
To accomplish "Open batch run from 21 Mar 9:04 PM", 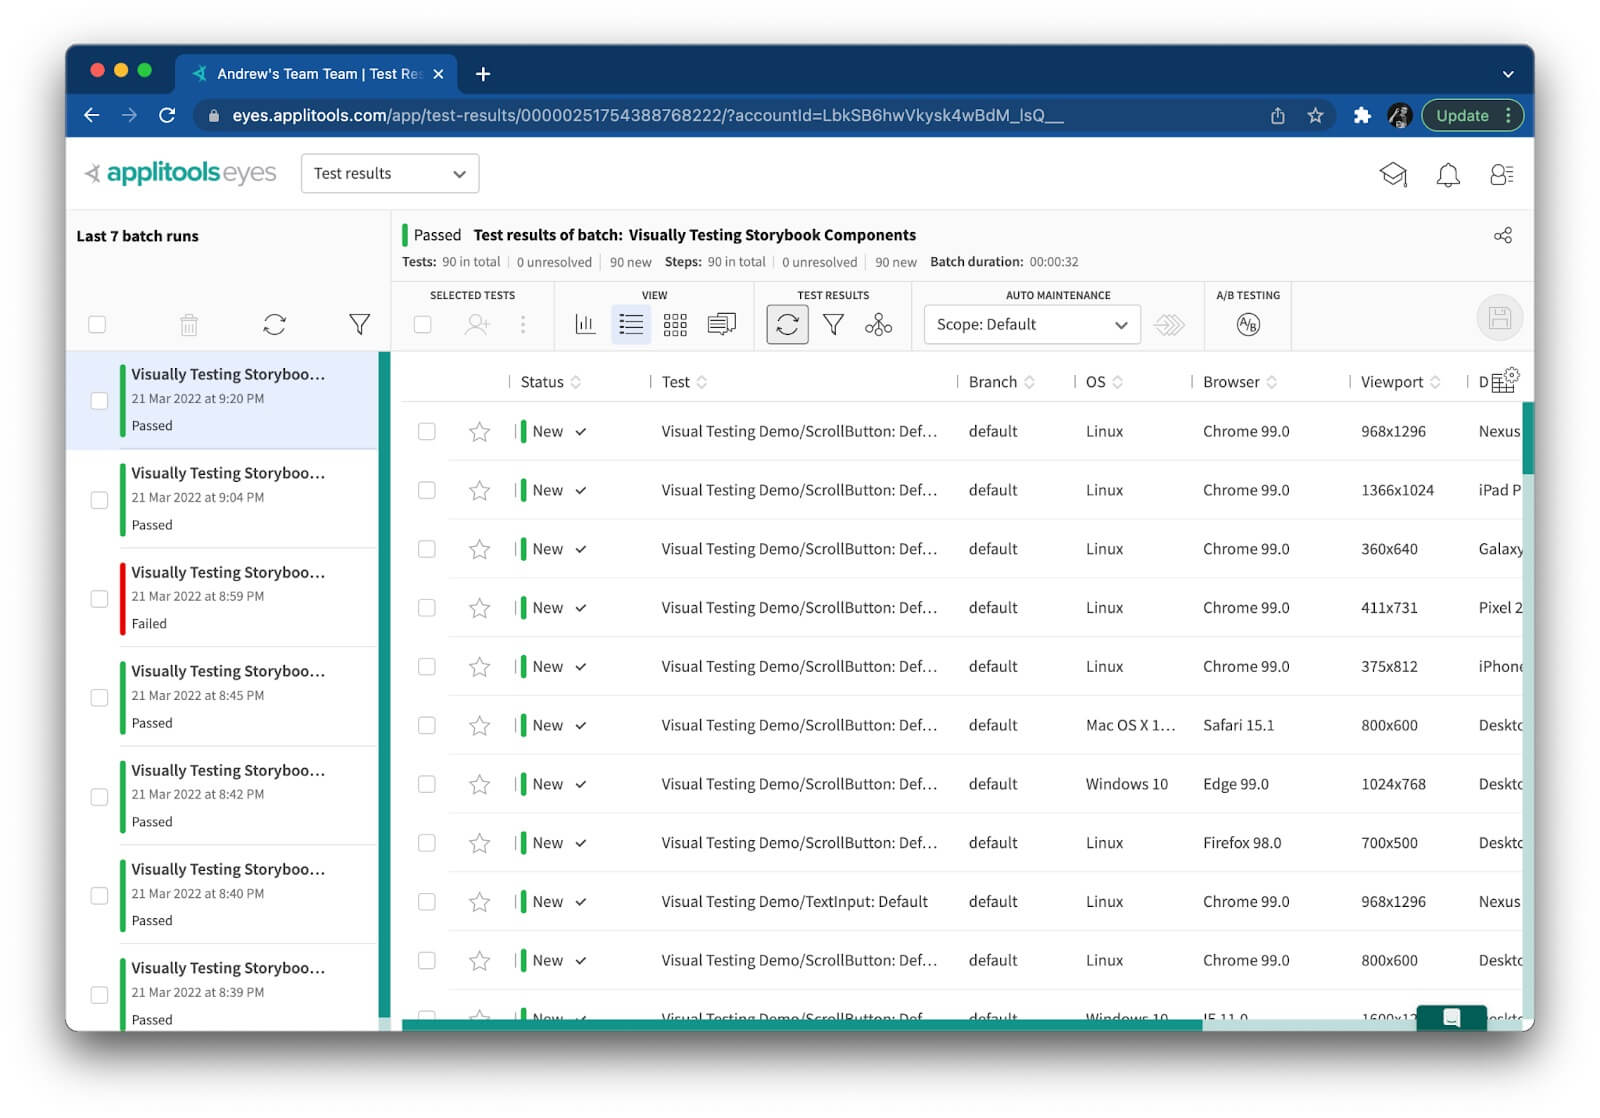I will point(228,498).
